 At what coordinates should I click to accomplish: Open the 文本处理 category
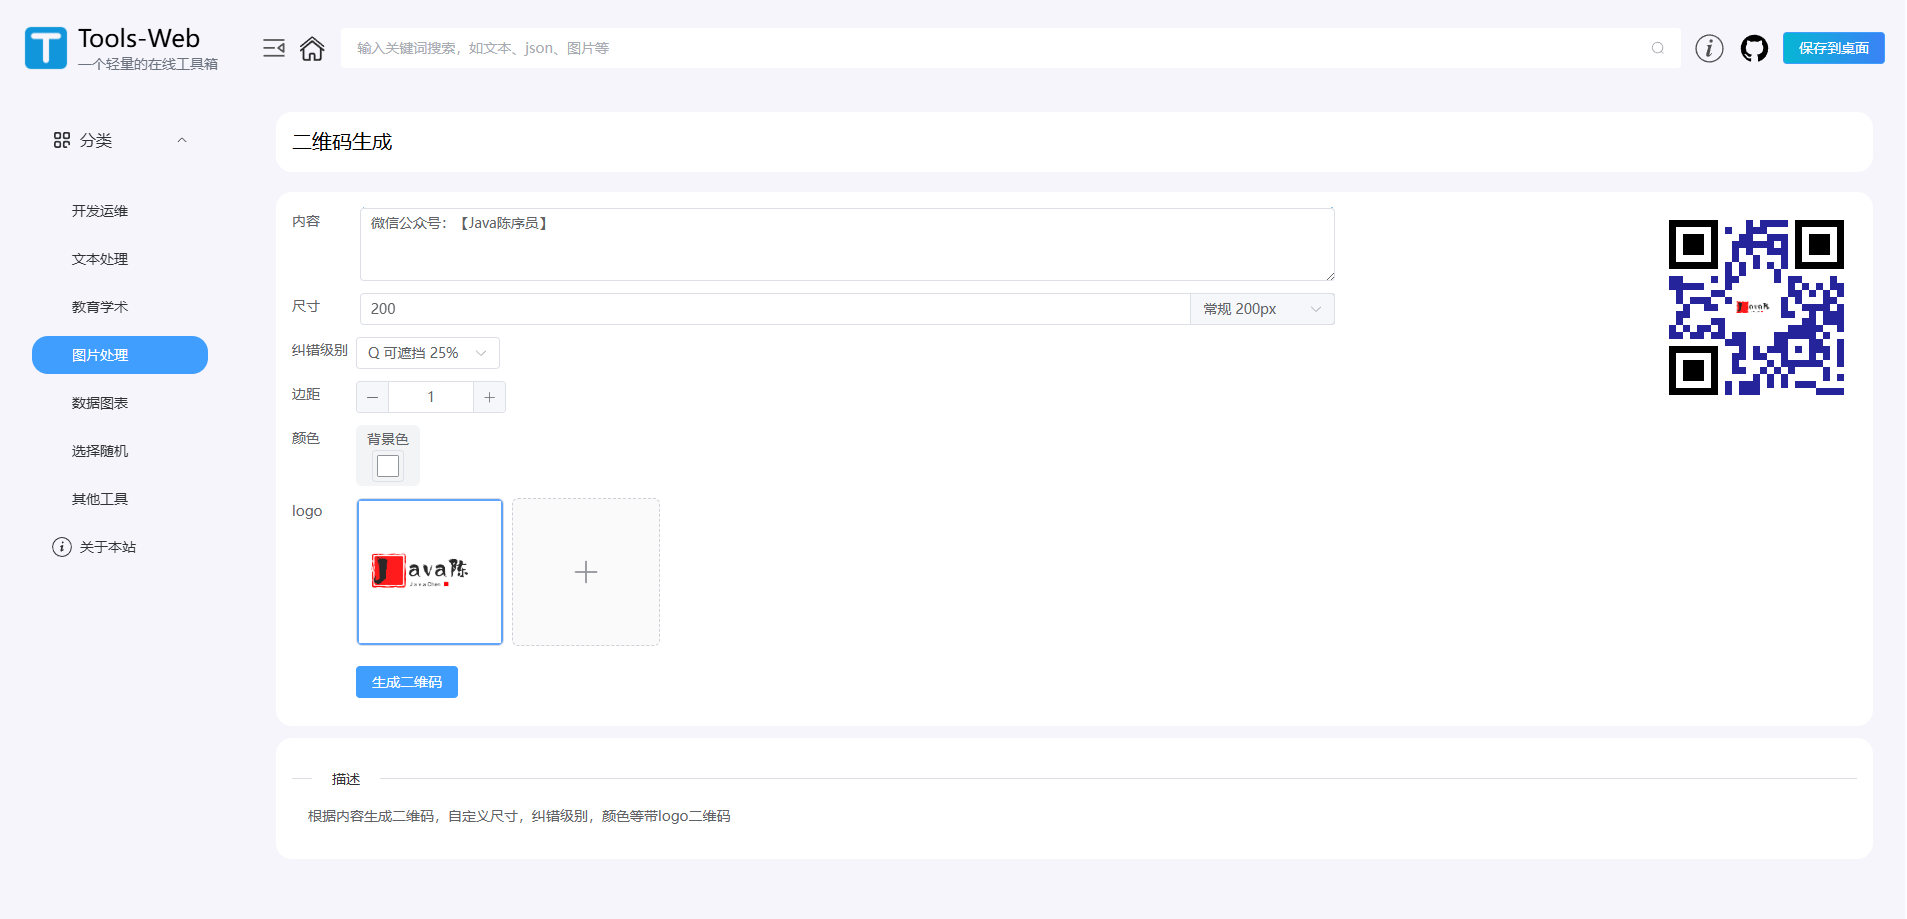pyautogui.click(x=100, y=259)
